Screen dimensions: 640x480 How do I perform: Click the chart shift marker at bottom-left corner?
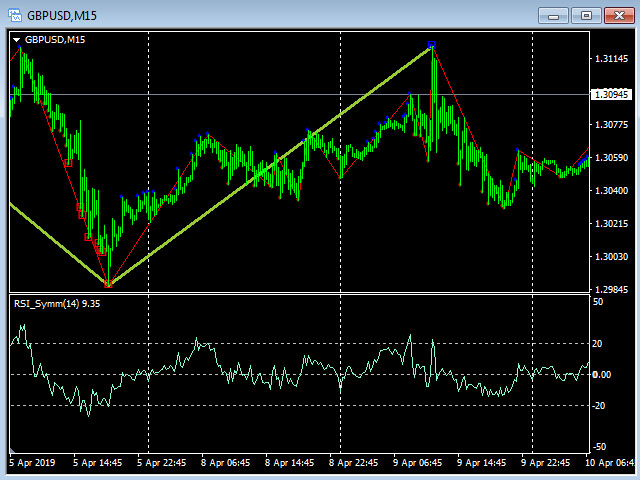point(12,450)
